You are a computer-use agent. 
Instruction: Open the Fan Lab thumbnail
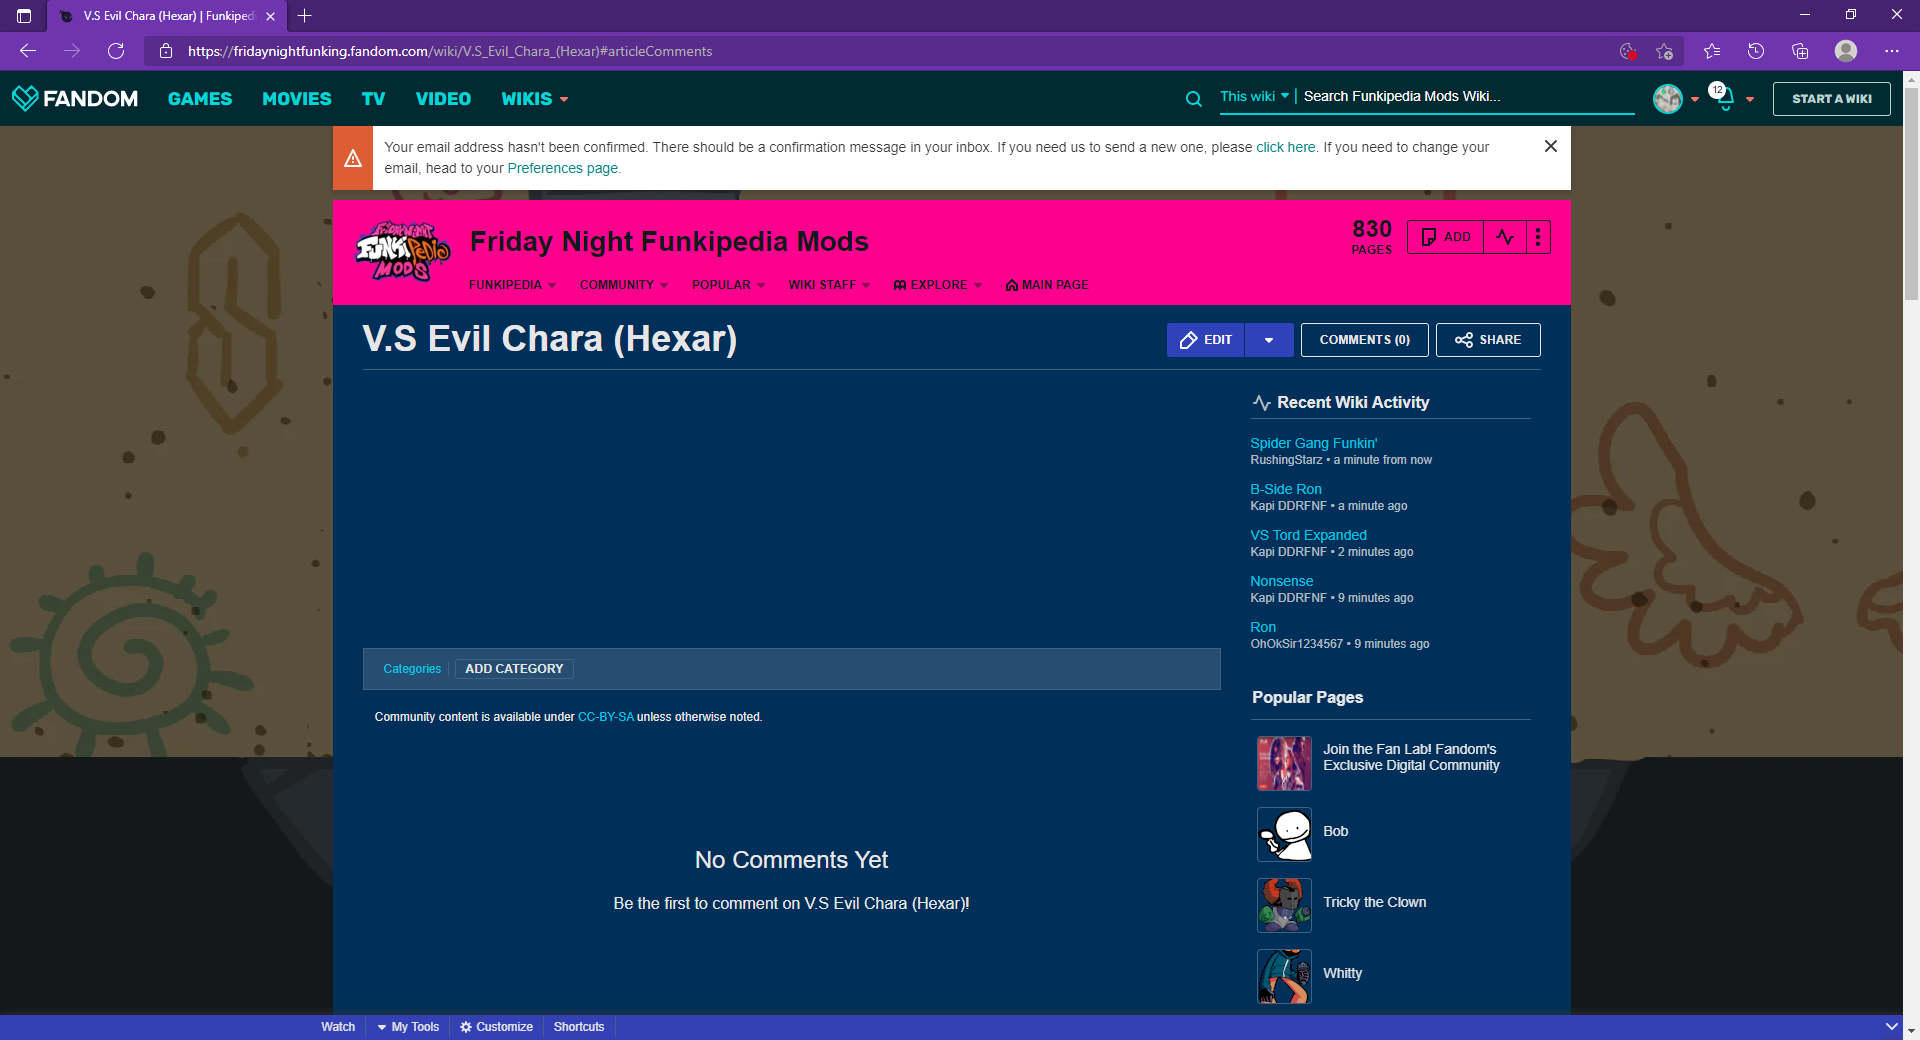(x=1284, y=763)
